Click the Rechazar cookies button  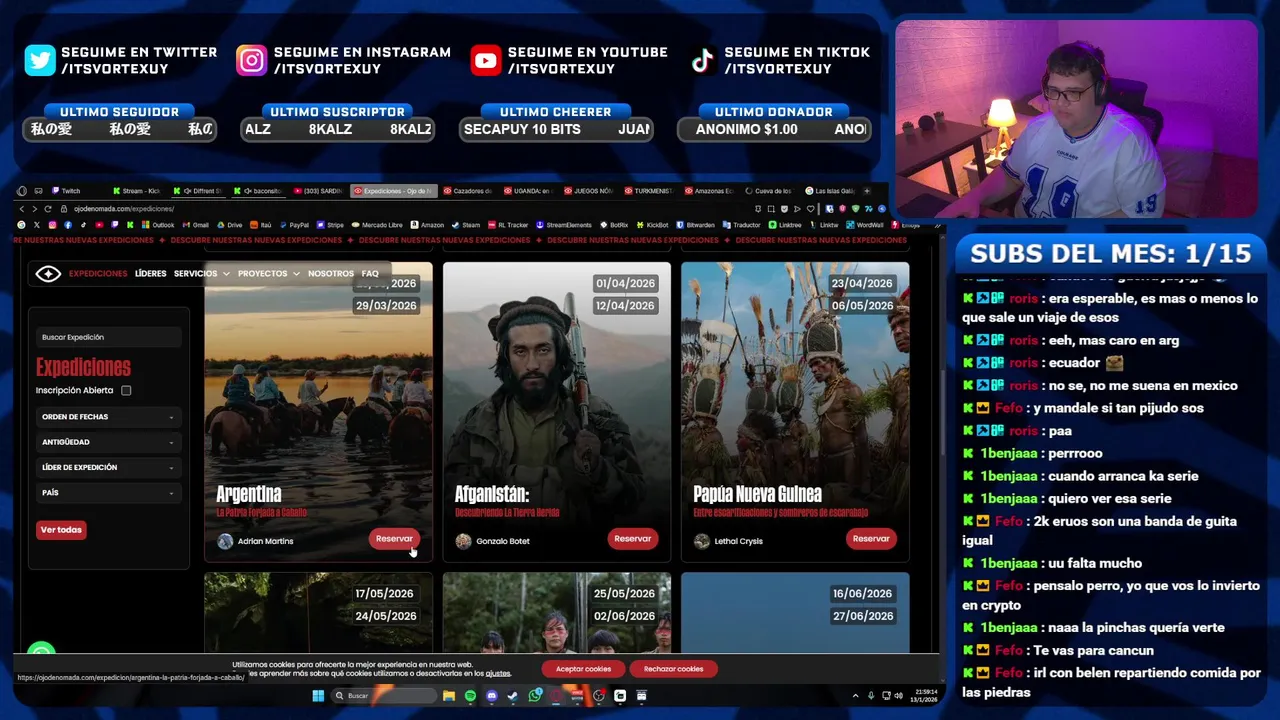click(x=673, y=669)
